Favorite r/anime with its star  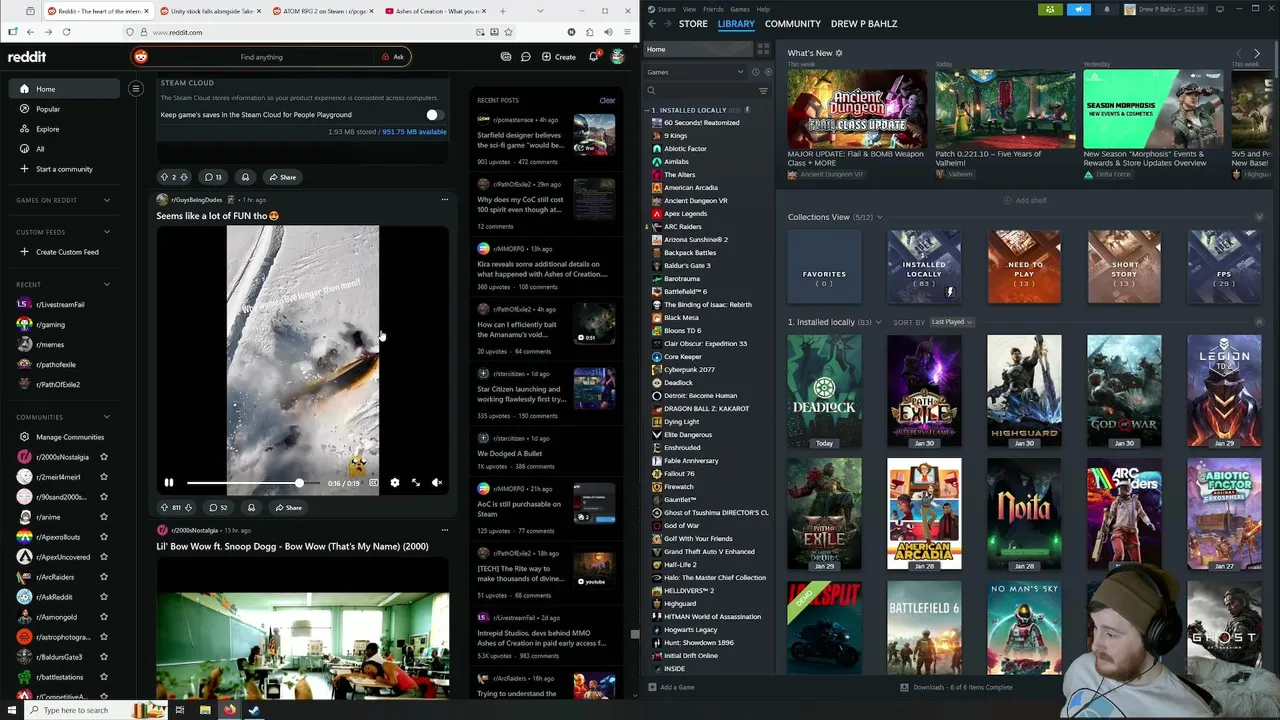(103, 517)
